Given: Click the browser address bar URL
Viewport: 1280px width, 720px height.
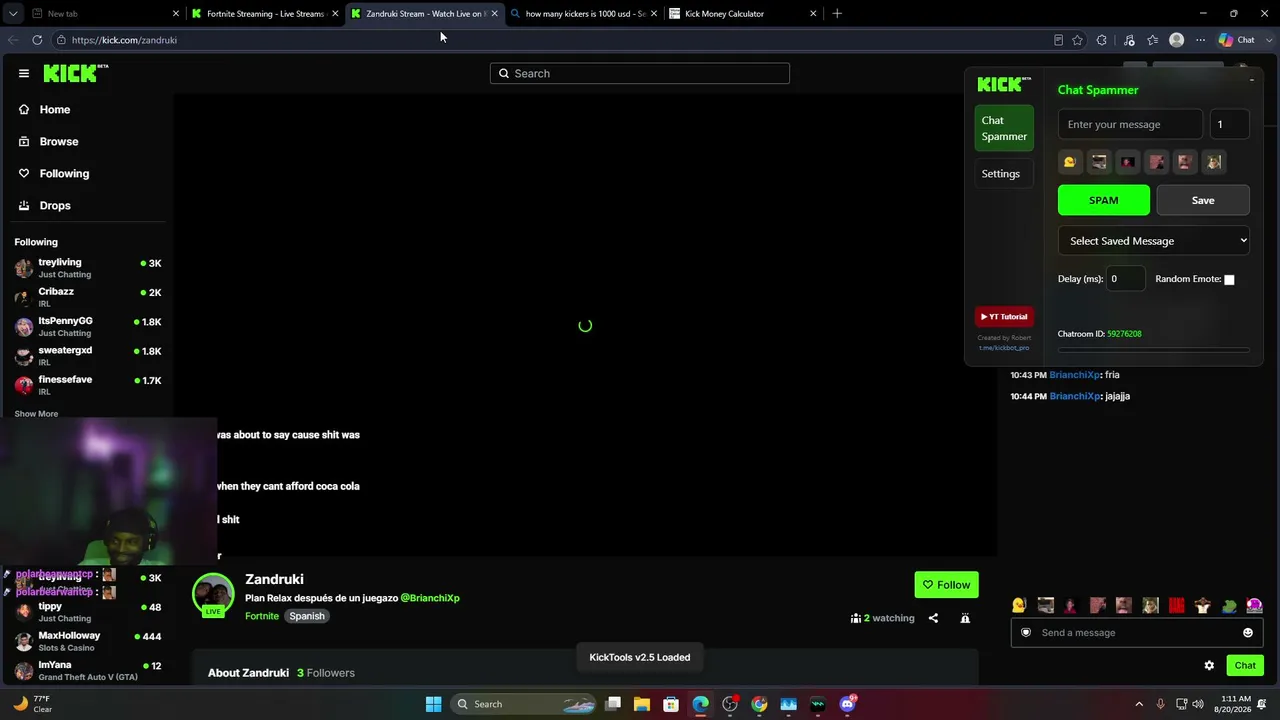Looking at the screenshot, I should (x=124, y=40).
